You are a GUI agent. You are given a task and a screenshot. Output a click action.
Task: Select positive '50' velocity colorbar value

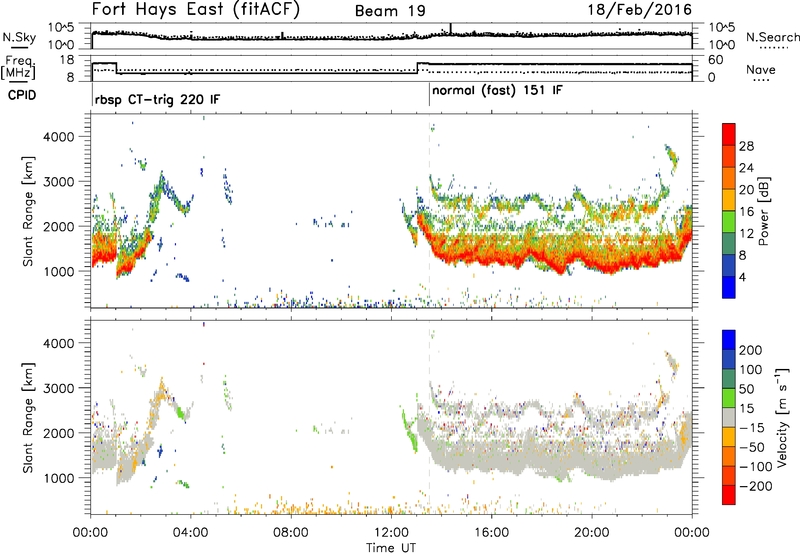[746, 389]
